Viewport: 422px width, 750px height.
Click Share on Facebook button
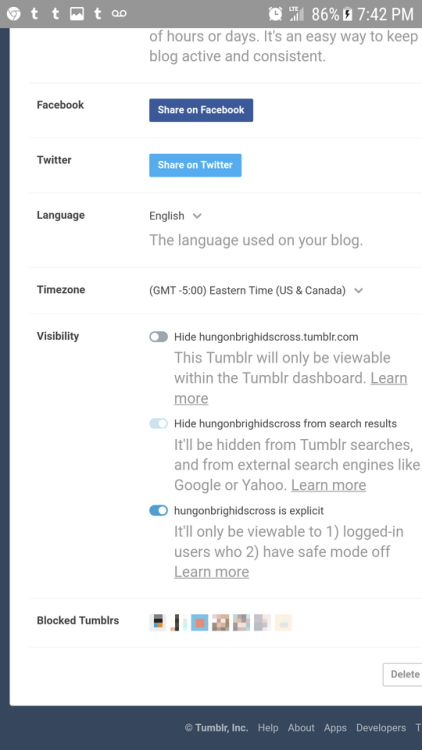(201, 110)
